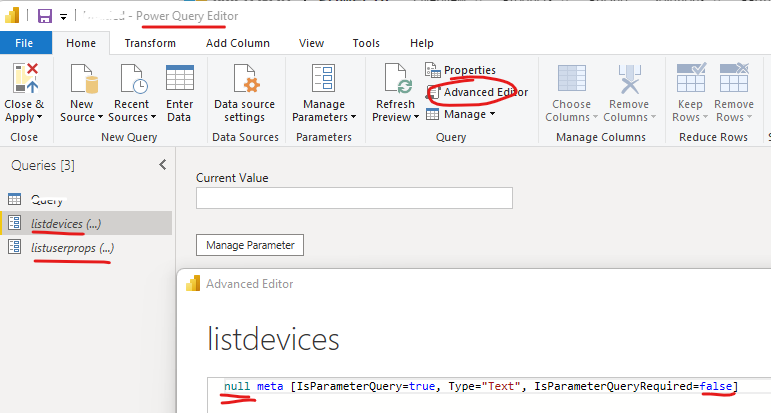This screenshot has width=771, height=413.
Task: Click the listdevices heading in Advanced Editor
Action: [273, 339]
